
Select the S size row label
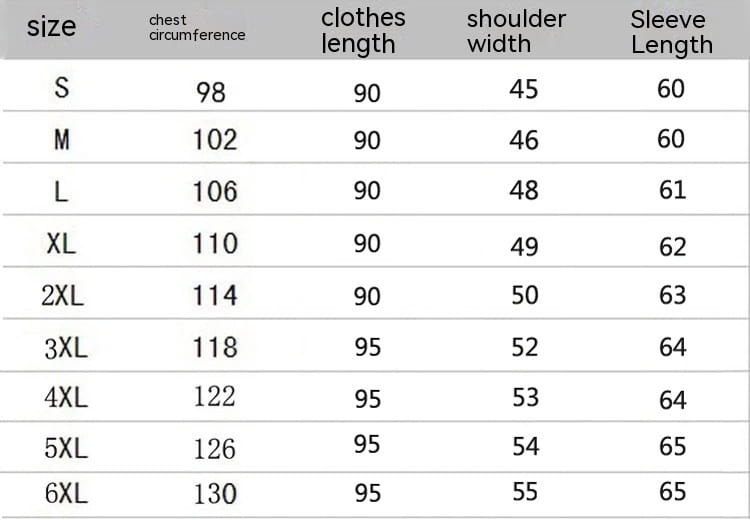tap(62, 88)
